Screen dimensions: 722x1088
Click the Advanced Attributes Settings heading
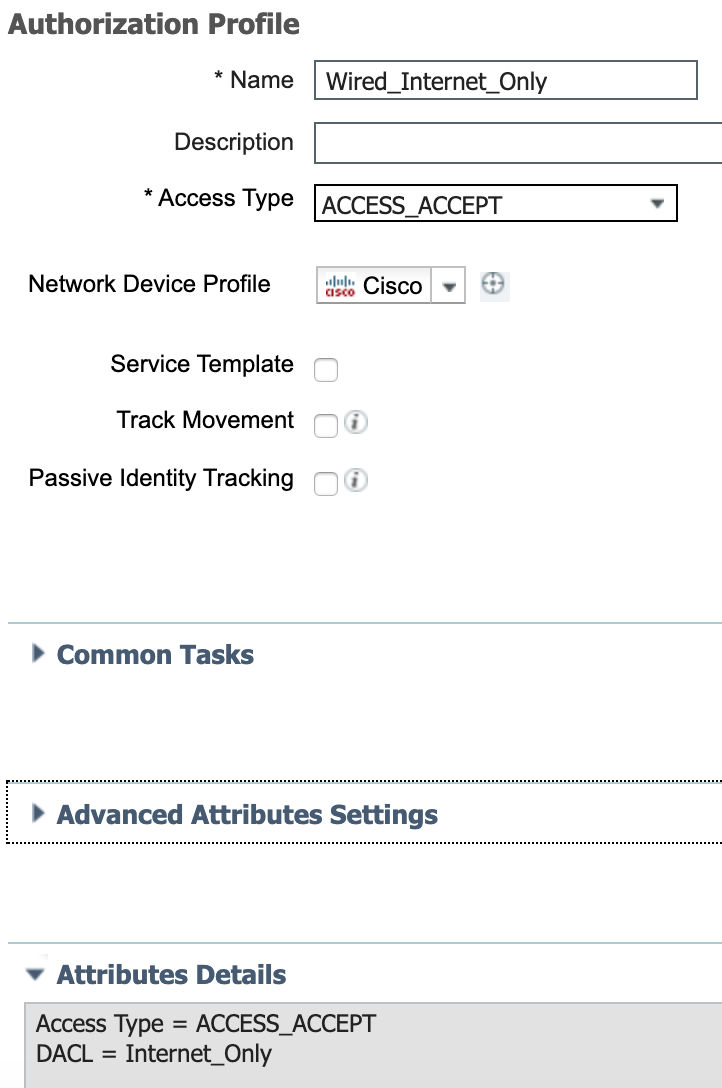tap(247, 815)
